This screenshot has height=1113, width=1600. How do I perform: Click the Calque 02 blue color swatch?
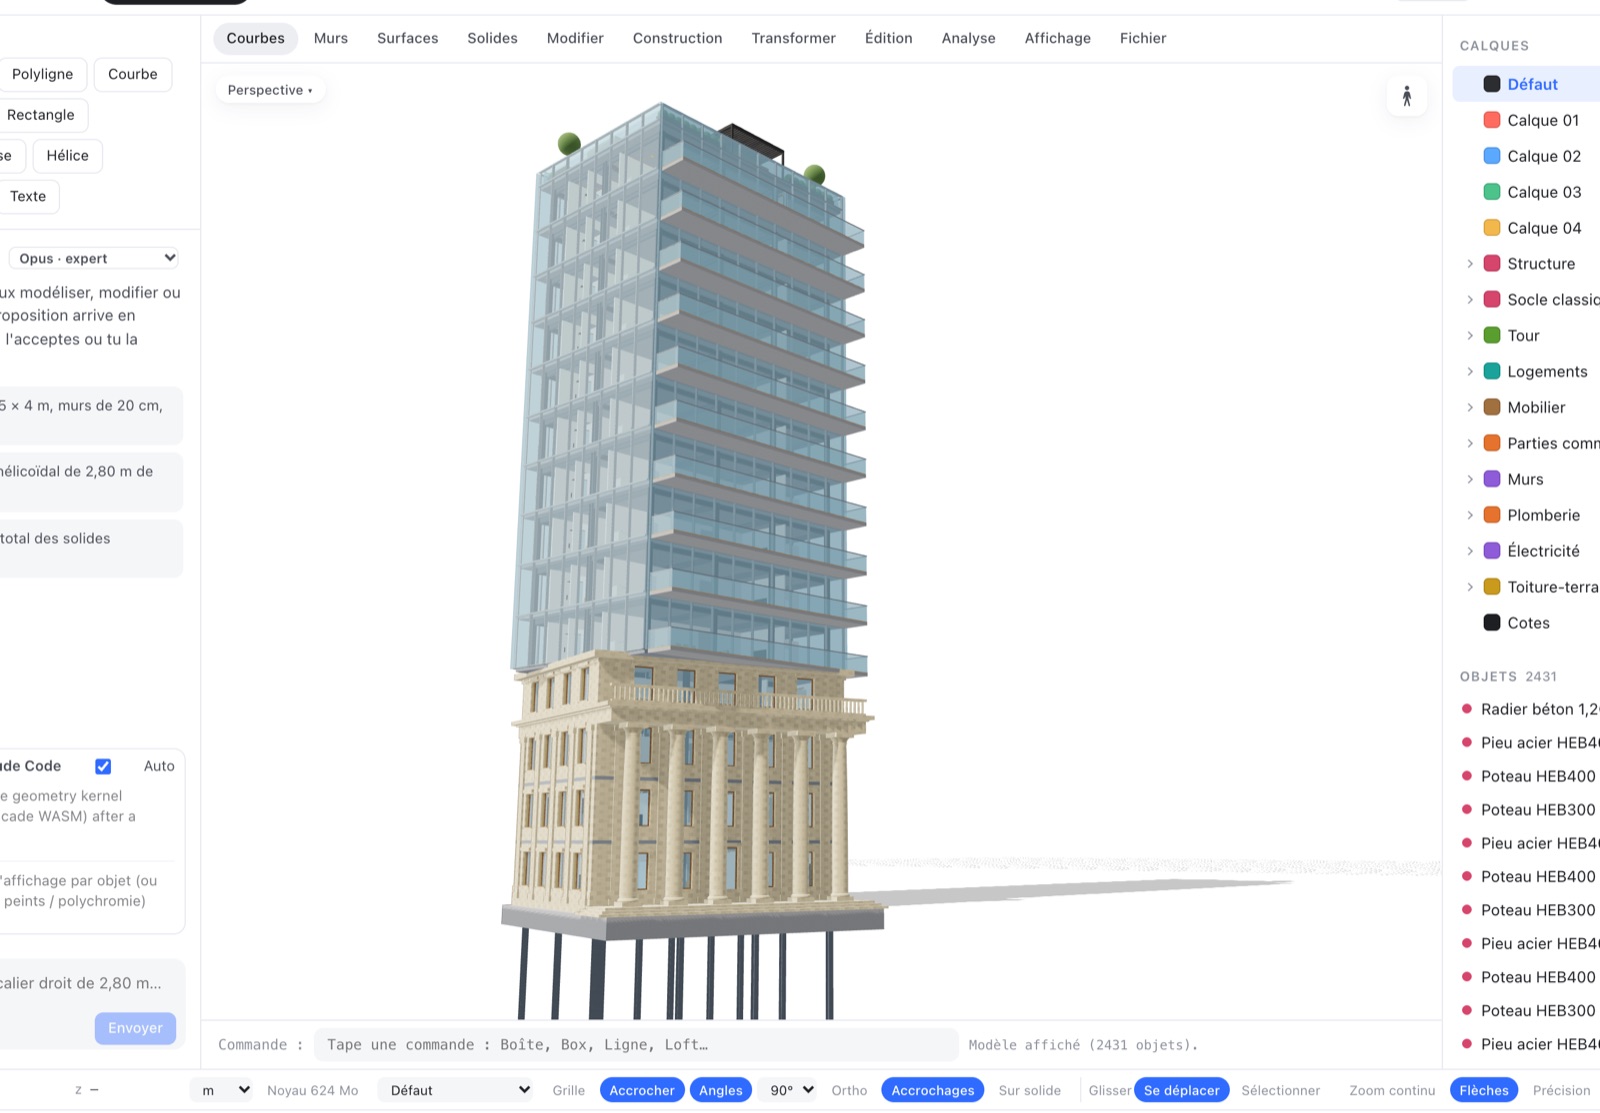1491,156
